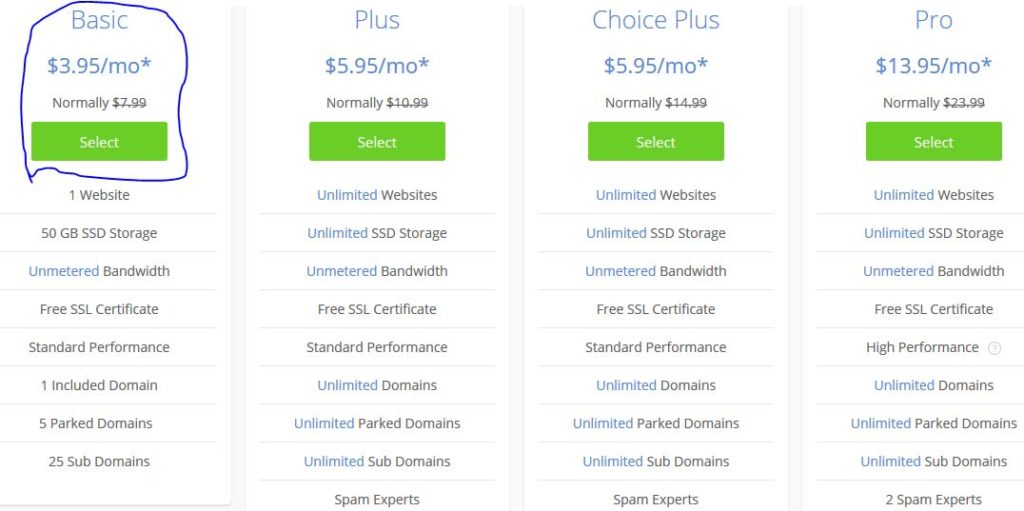
Task: Click the $13.95/mo Pro price
Action: [x=933, y=65]
